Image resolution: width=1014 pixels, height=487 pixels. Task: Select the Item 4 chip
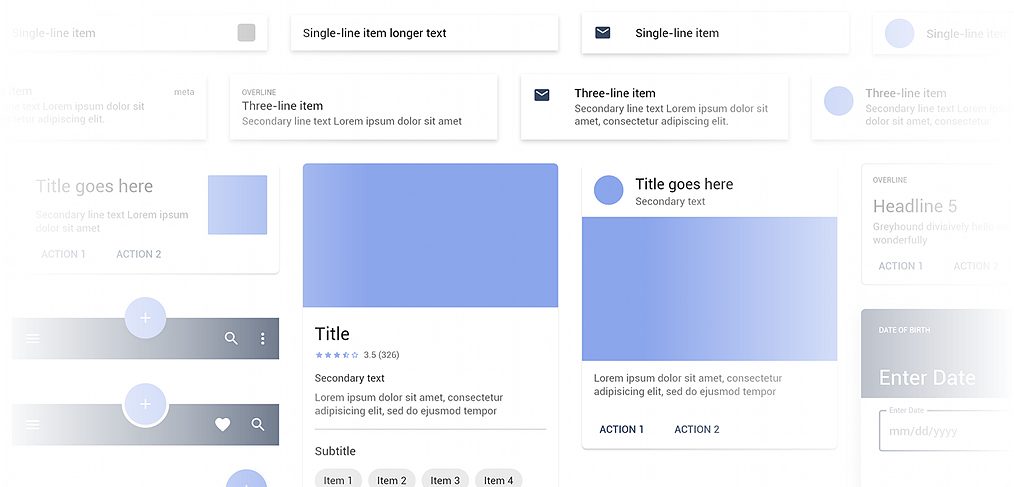coord(498,480)
